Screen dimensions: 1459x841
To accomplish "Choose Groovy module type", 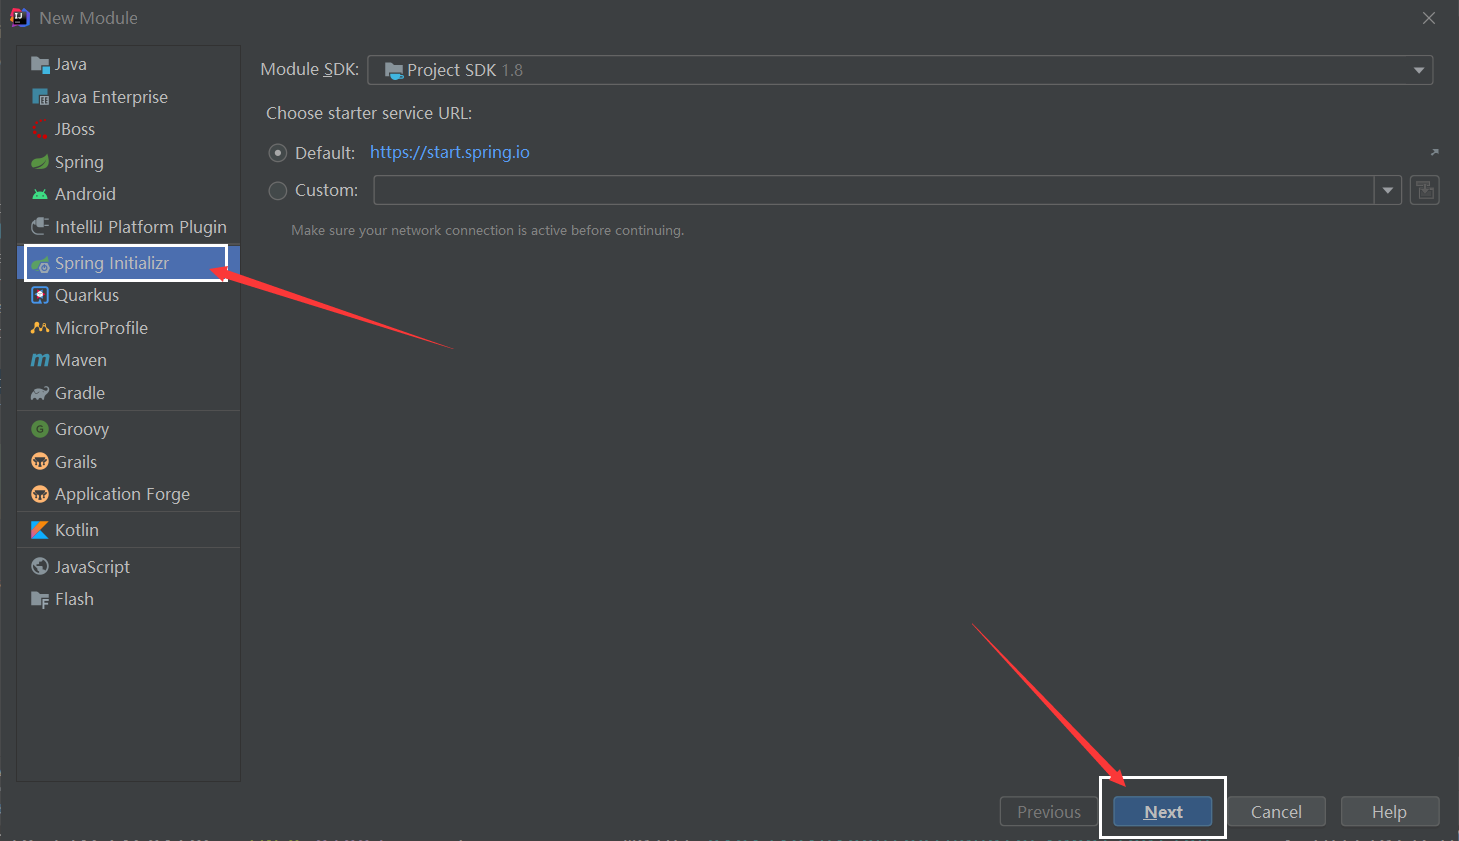I will (129, 429).
